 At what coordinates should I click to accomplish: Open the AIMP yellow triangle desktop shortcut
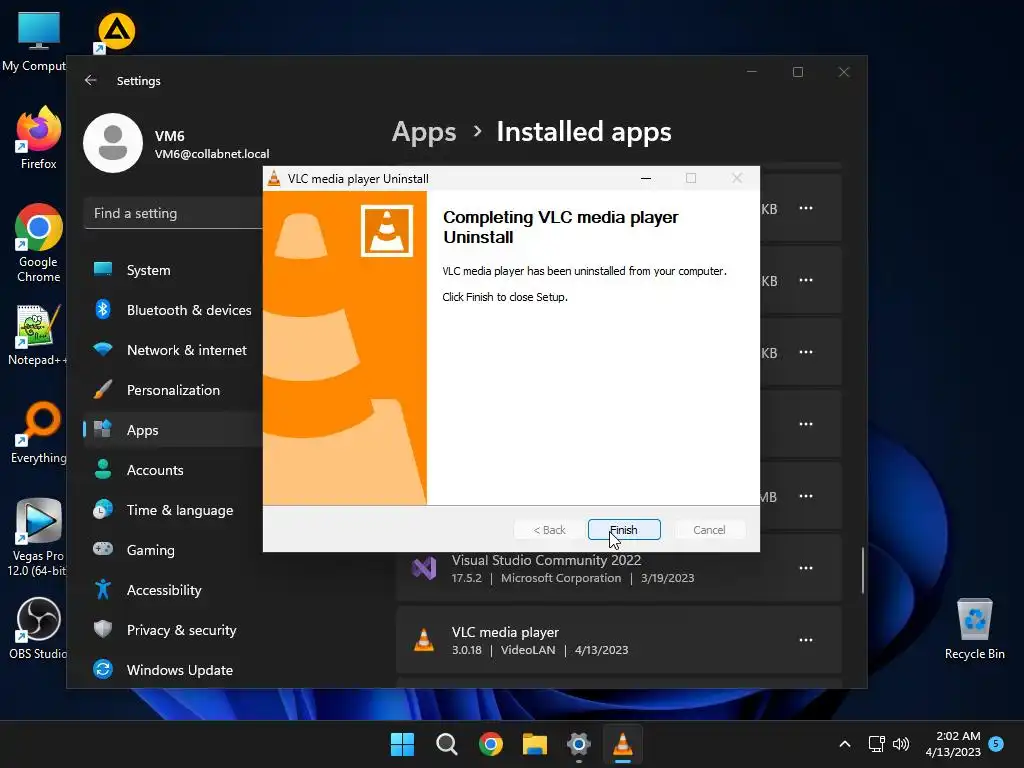coord(116,31)
